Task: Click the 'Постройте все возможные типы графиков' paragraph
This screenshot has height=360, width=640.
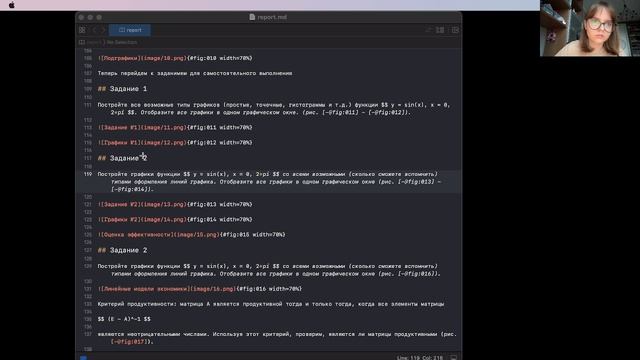Action: click(273, 109)
